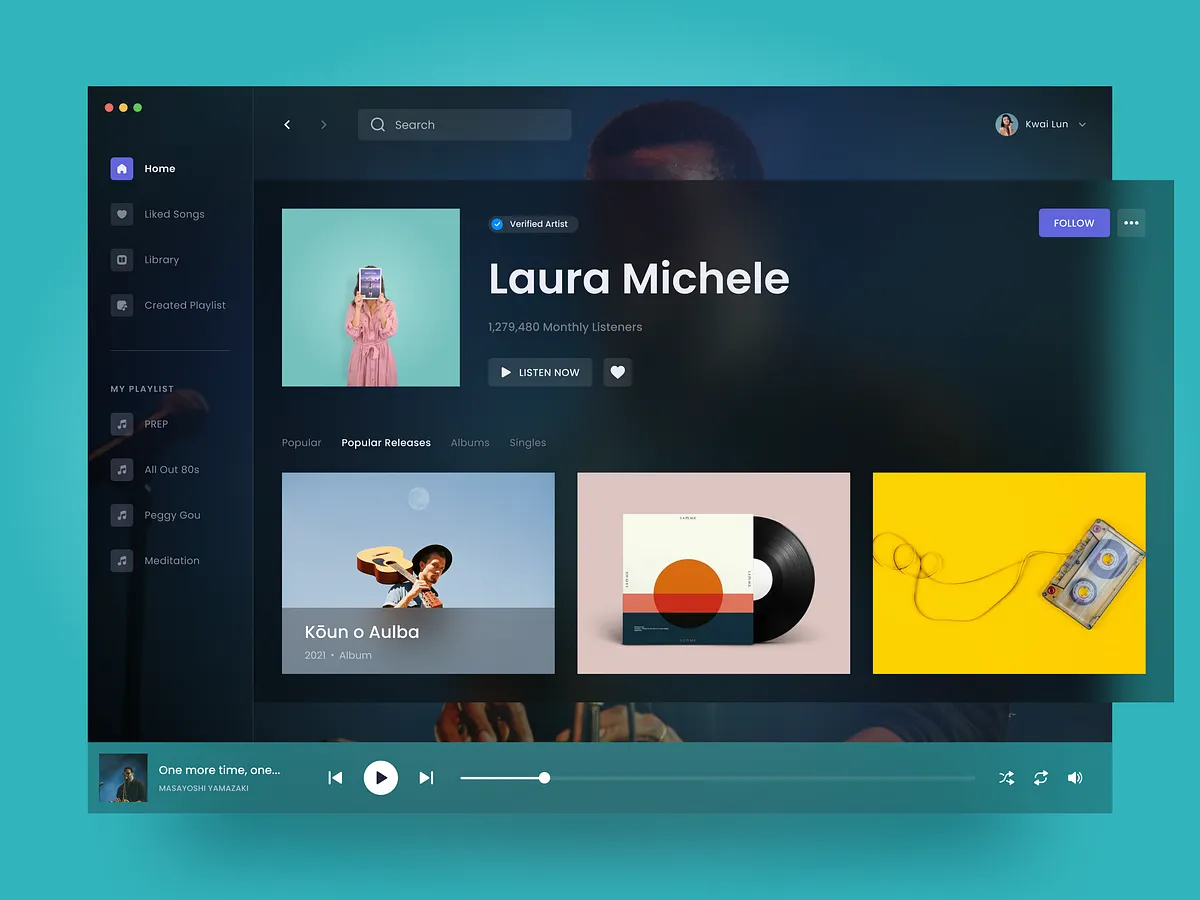Seek using the playback progress handle
The height and width of the screenshot is (900, 1200).
[544, 778]
